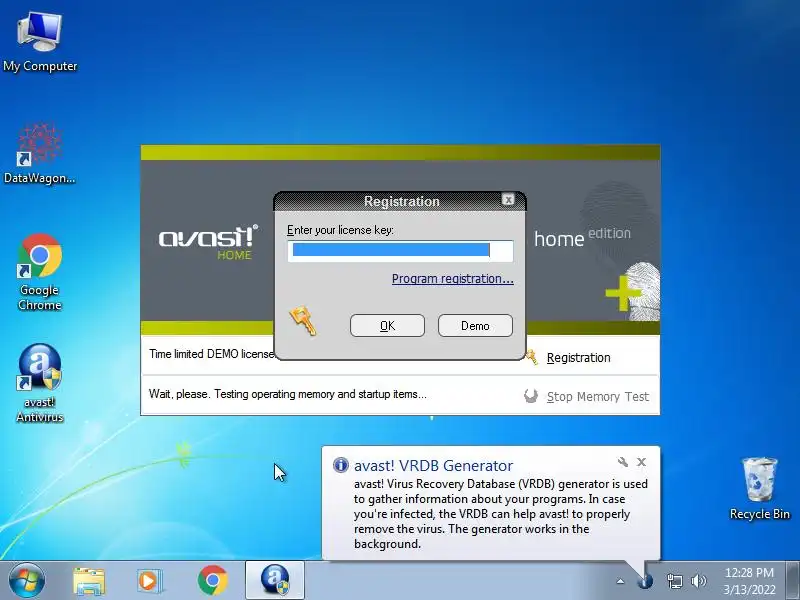Click inside the license key field

click(x=400, y=251)
